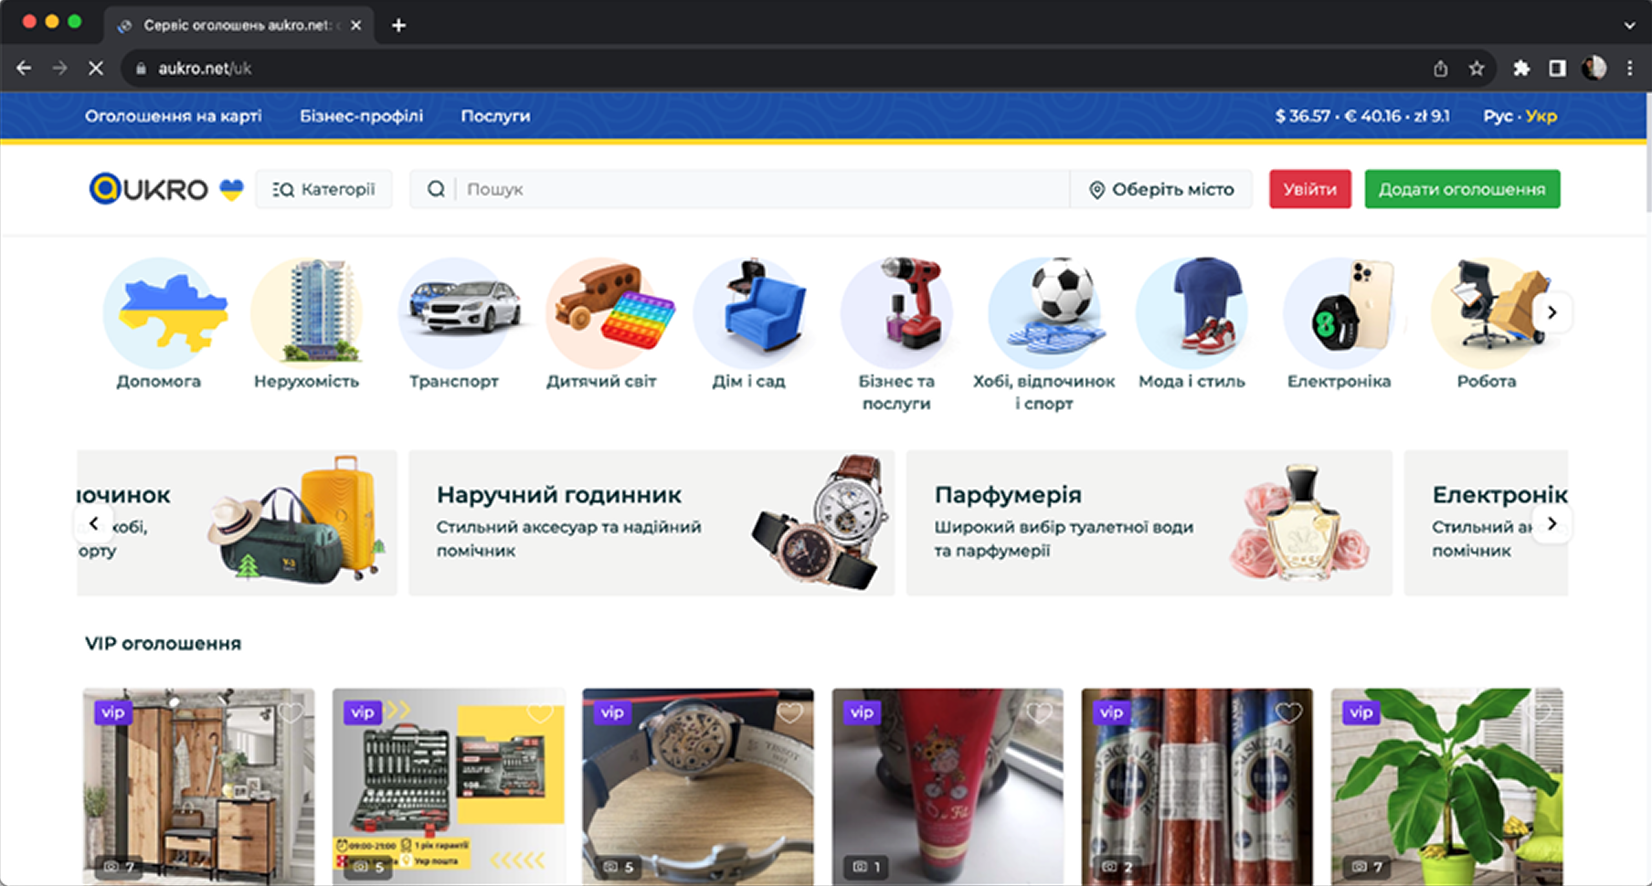This screenshot has width=1652, height=886.
Task: Open the browser extensions puzzle icon
Action: point(1521,68)
